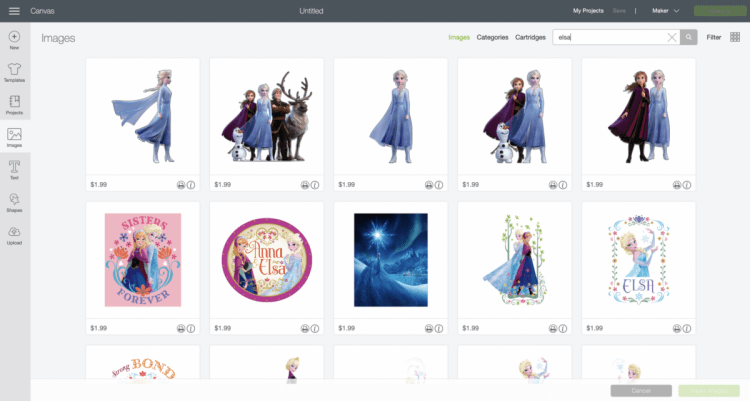The image size is (750, 401).
Task: Show info for the blue ice night scene
Action: coord(439,328)
